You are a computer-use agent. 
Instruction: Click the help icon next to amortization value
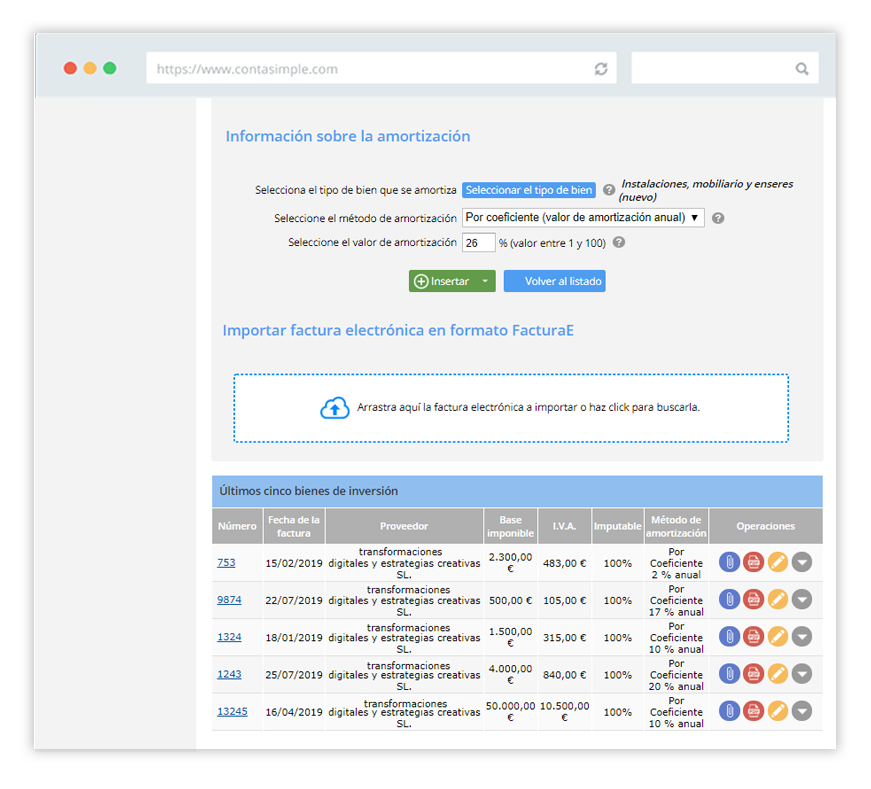point(619,242)
